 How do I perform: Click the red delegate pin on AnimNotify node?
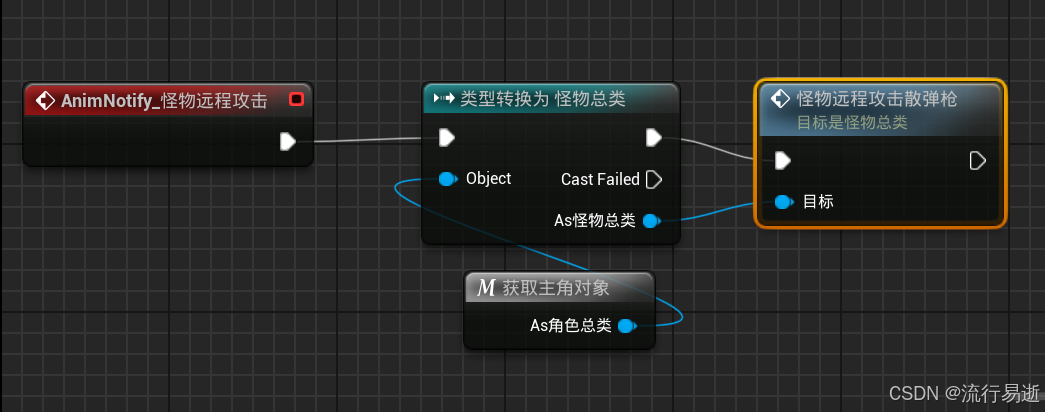point(297,100)
